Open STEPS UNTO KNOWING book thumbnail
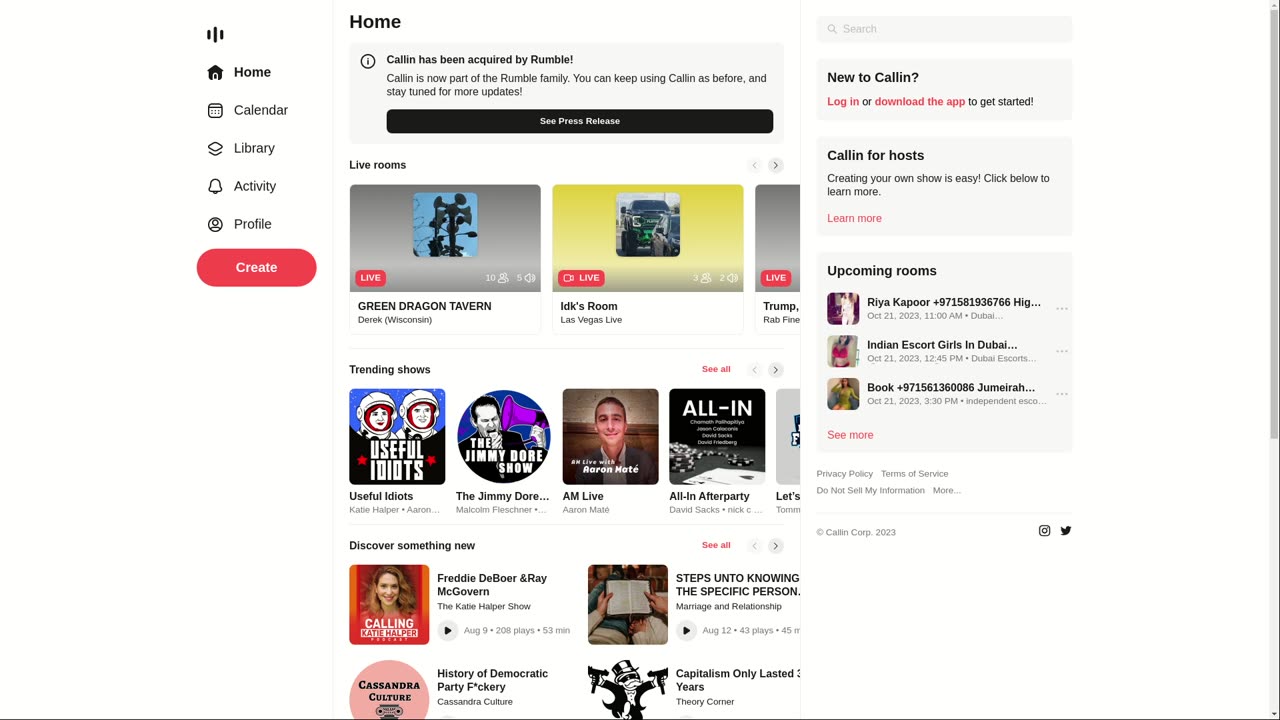 coord(628,605)
